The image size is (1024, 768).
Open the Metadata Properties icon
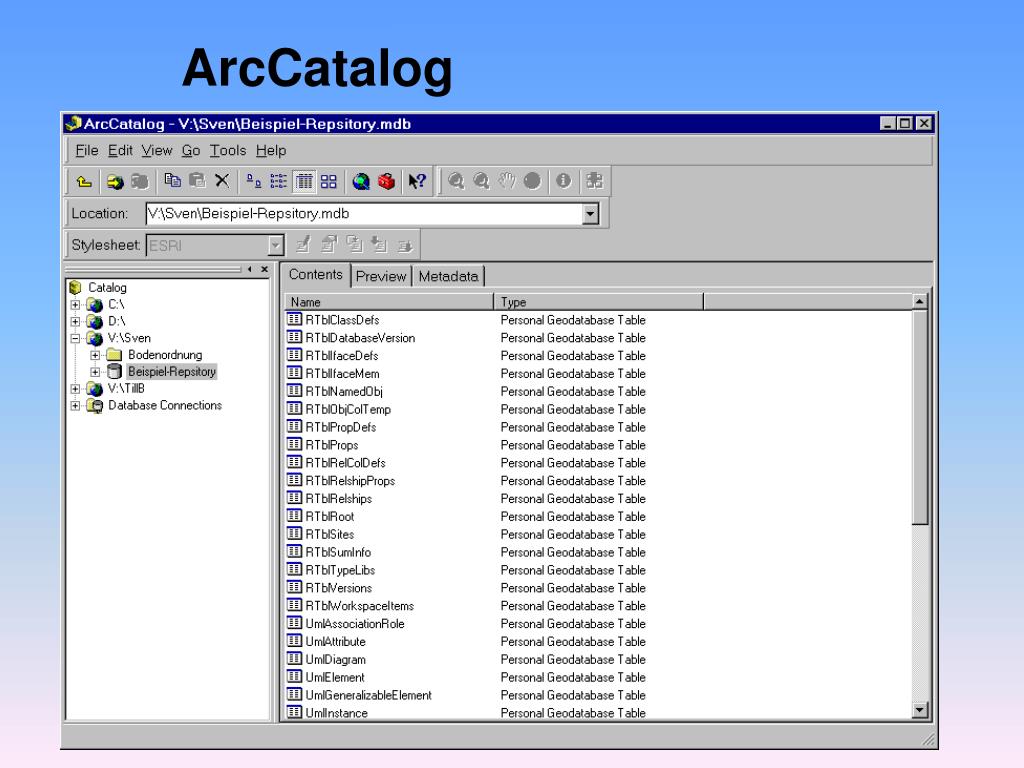328,245
